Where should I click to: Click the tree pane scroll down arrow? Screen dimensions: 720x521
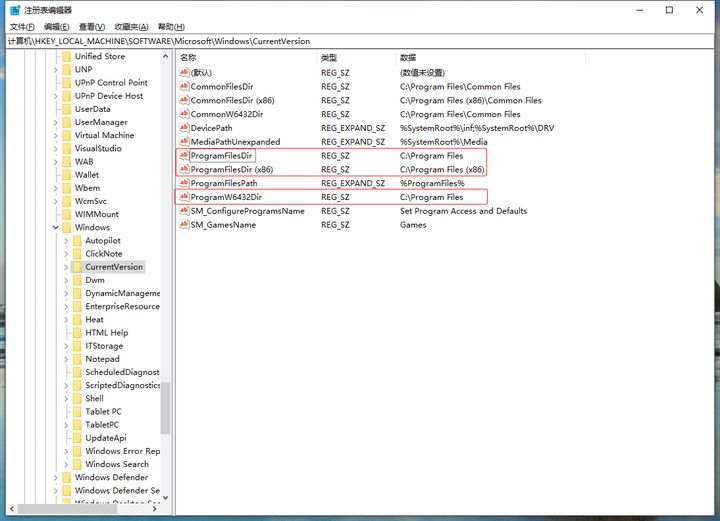[165, 498]
